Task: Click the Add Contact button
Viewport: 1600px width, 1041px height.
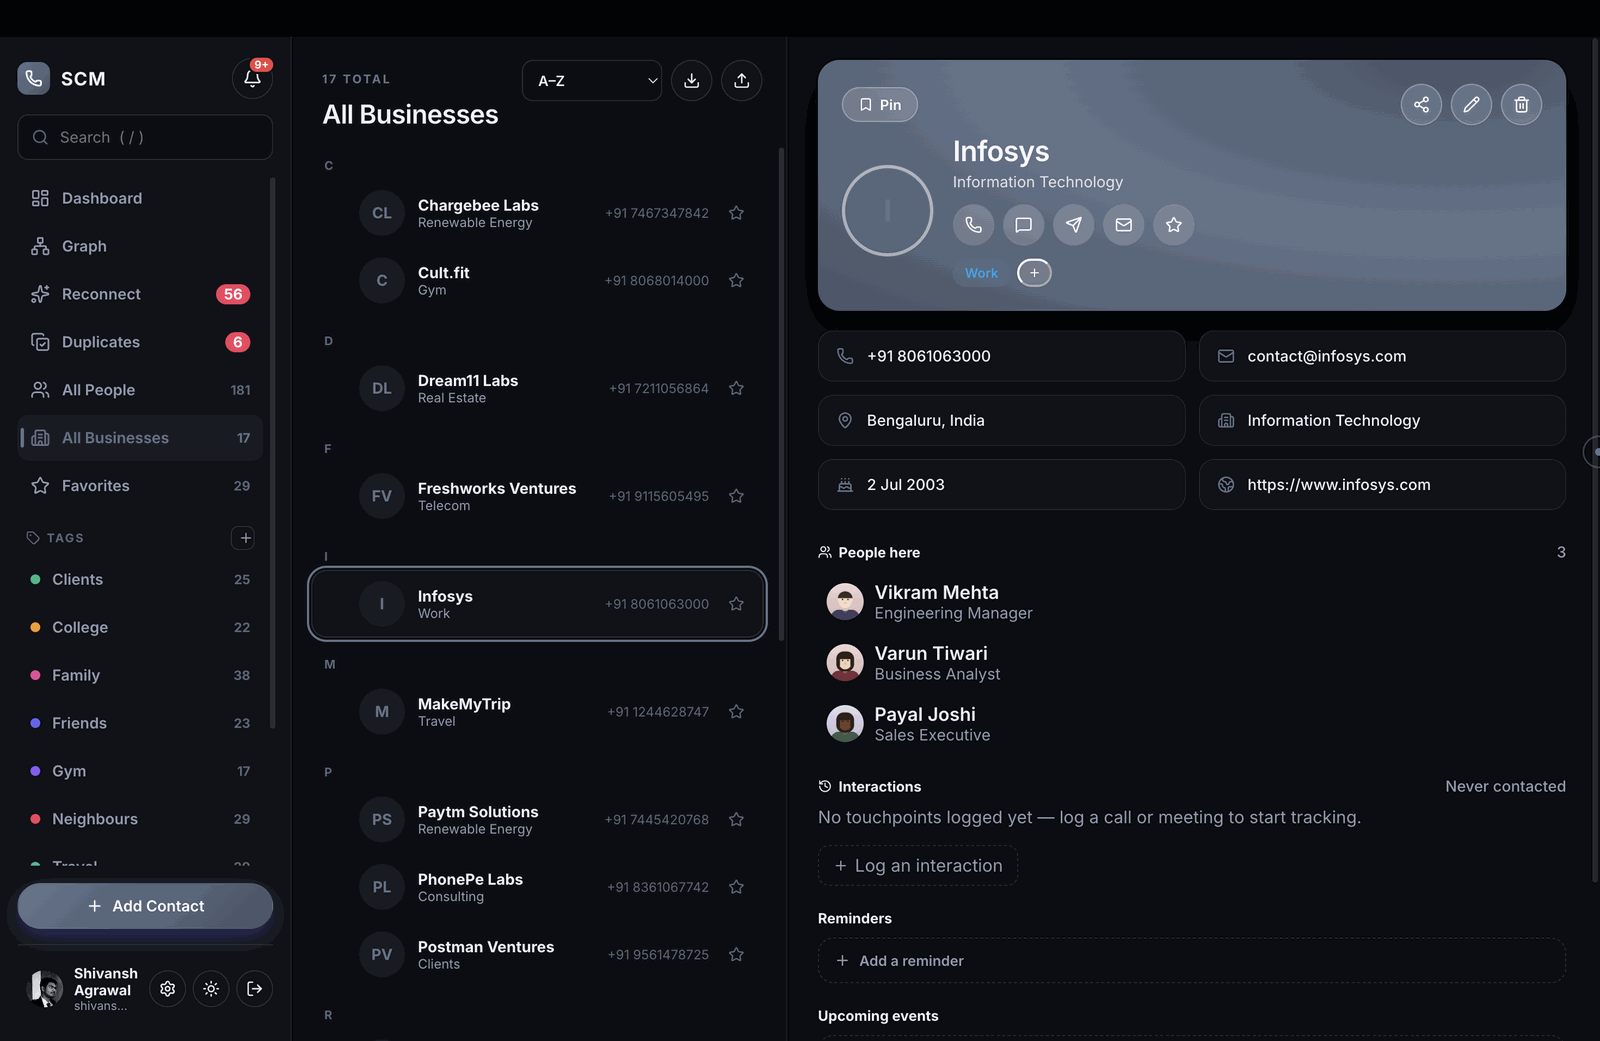Action: tap(145, 906)
